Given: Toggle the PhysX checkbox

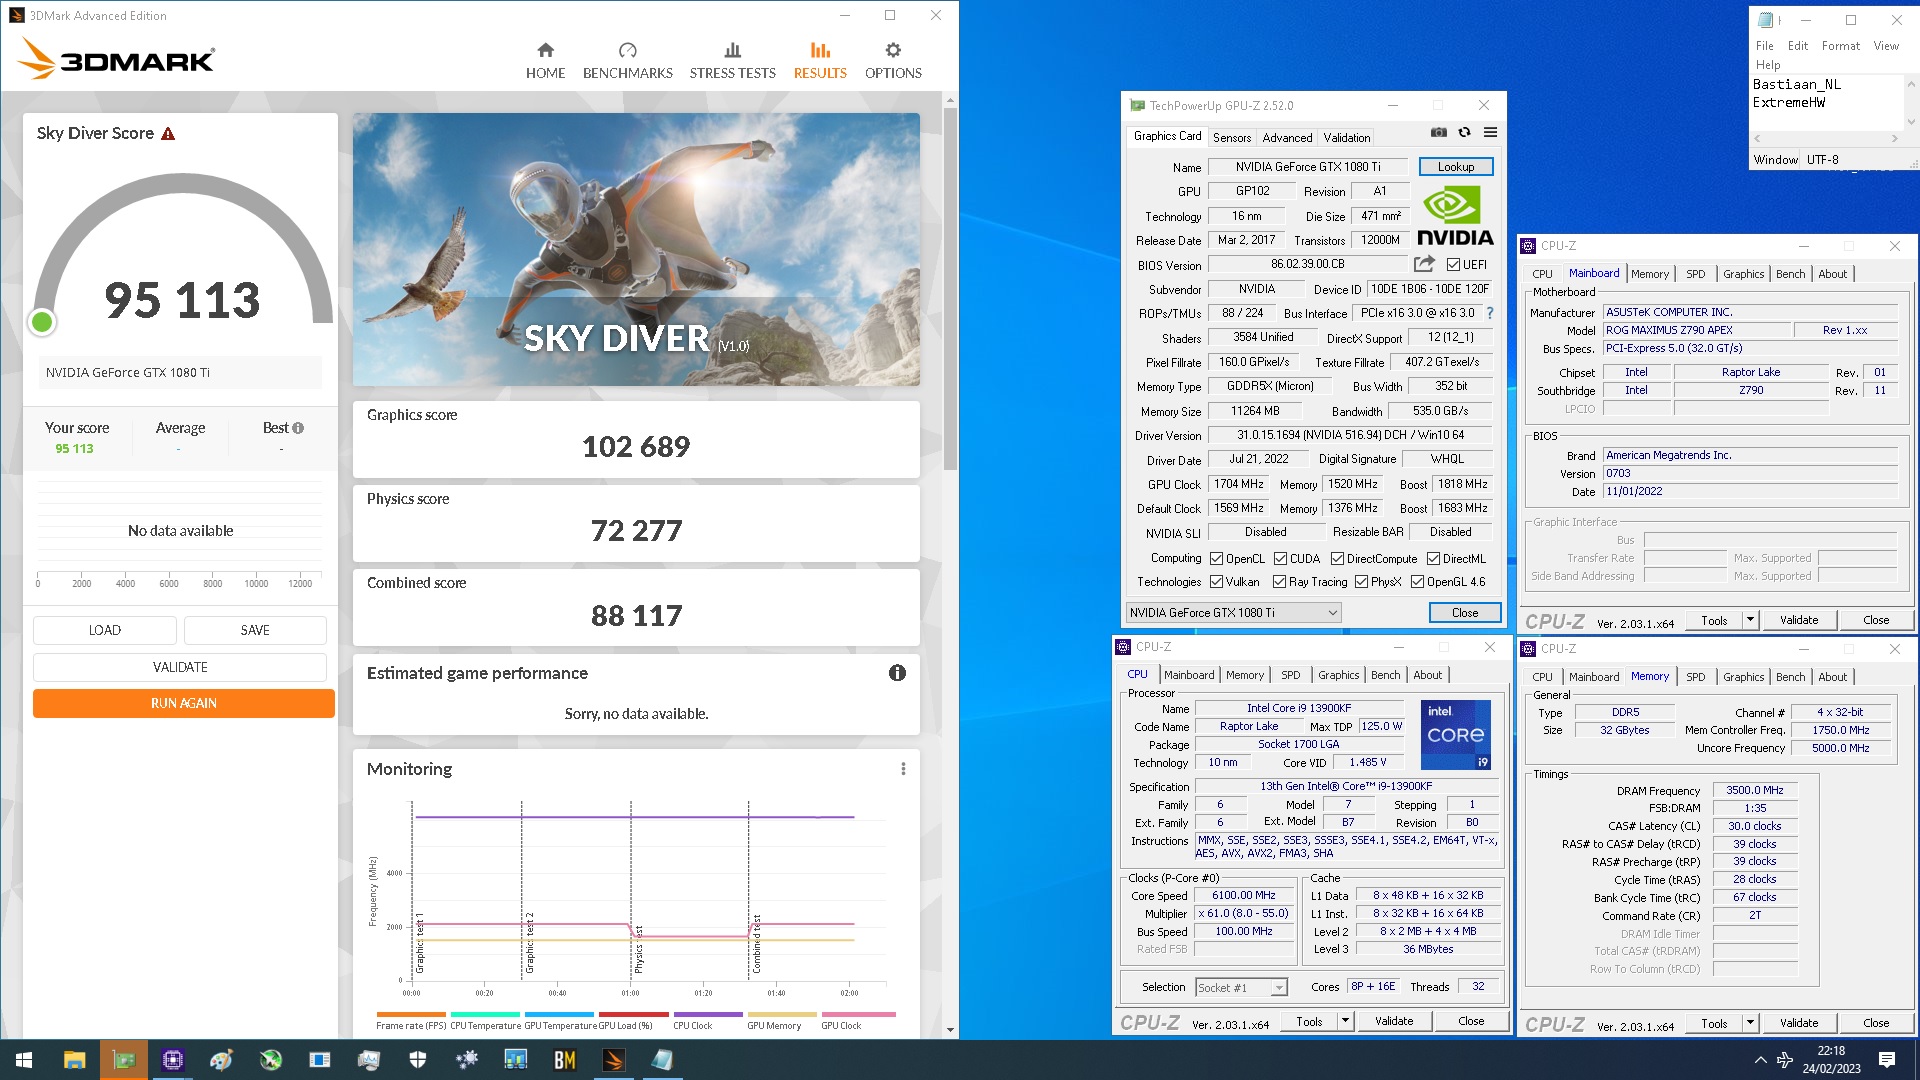Looking at the screenshot, I should (x=1361, y=582).
